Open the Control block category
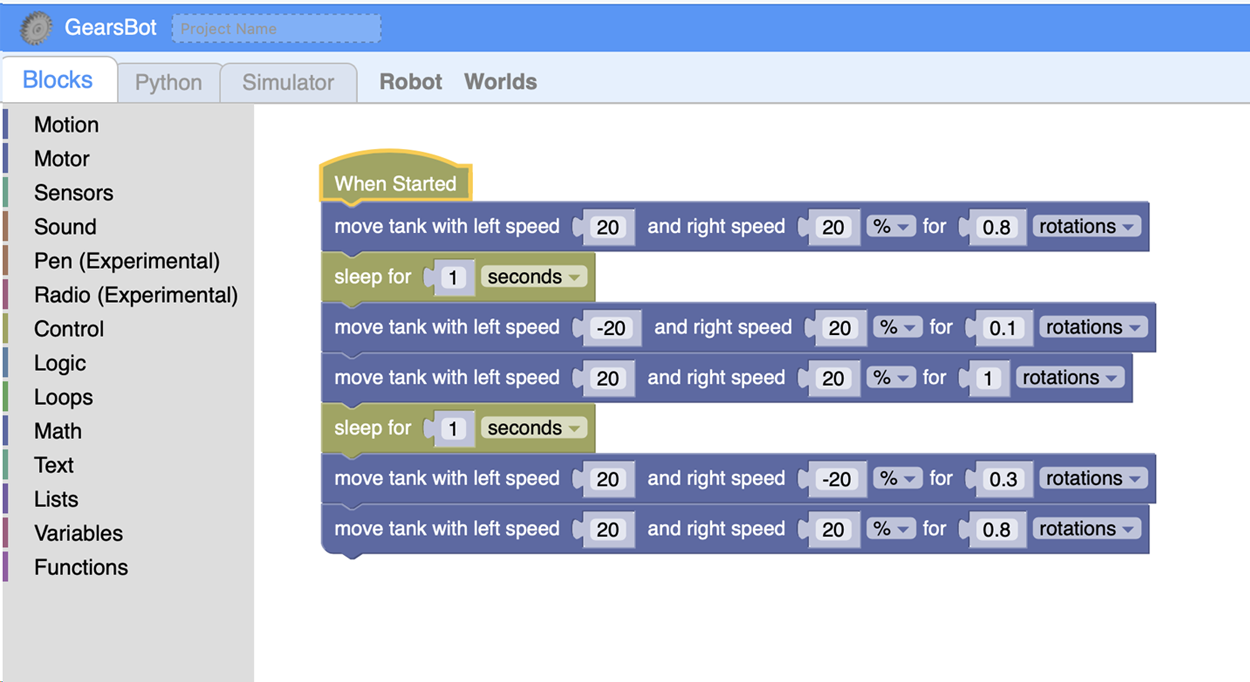Viewport: 1250px width, 682px height. click(x=69, y=329)
